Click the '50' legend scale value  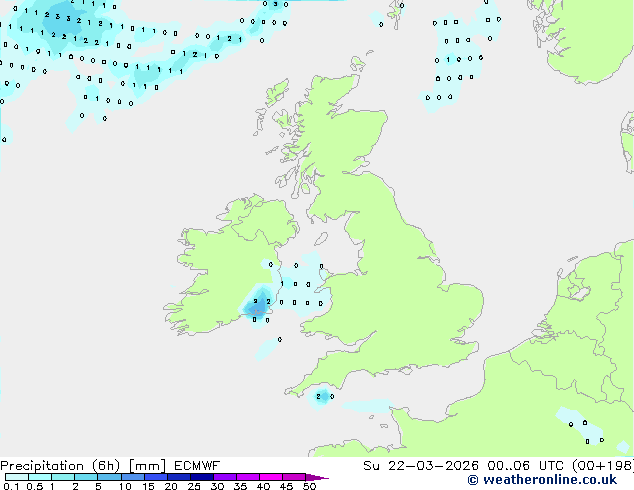point(309,486)
